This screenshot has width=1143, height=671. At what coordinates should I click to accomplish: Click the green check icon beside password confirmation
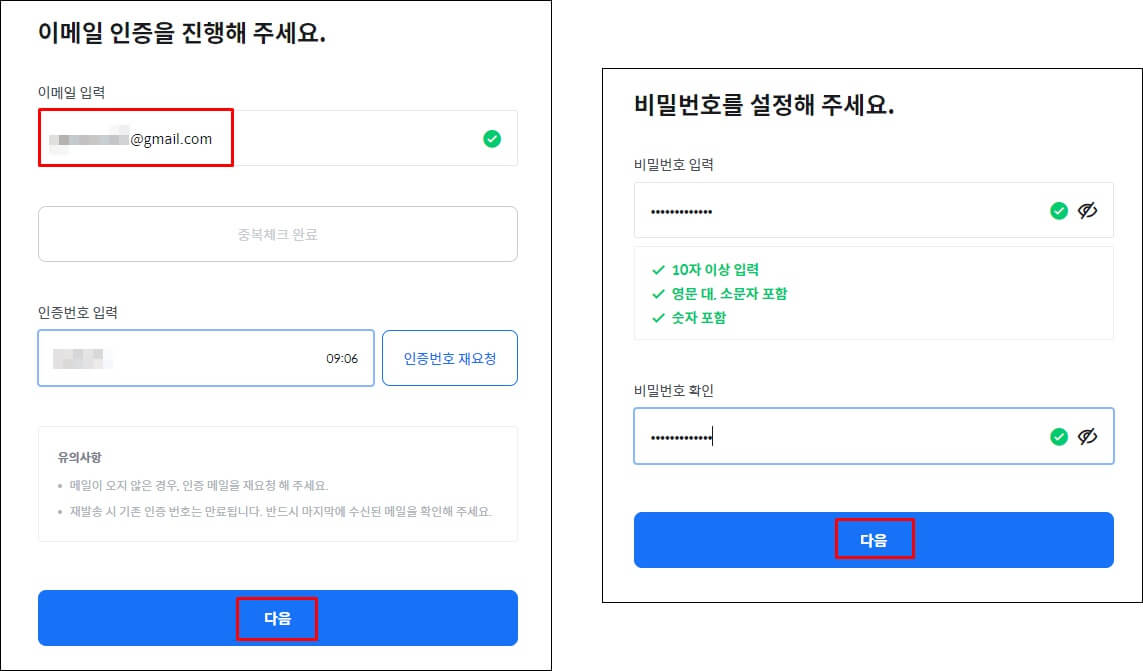coord(1060,436)
